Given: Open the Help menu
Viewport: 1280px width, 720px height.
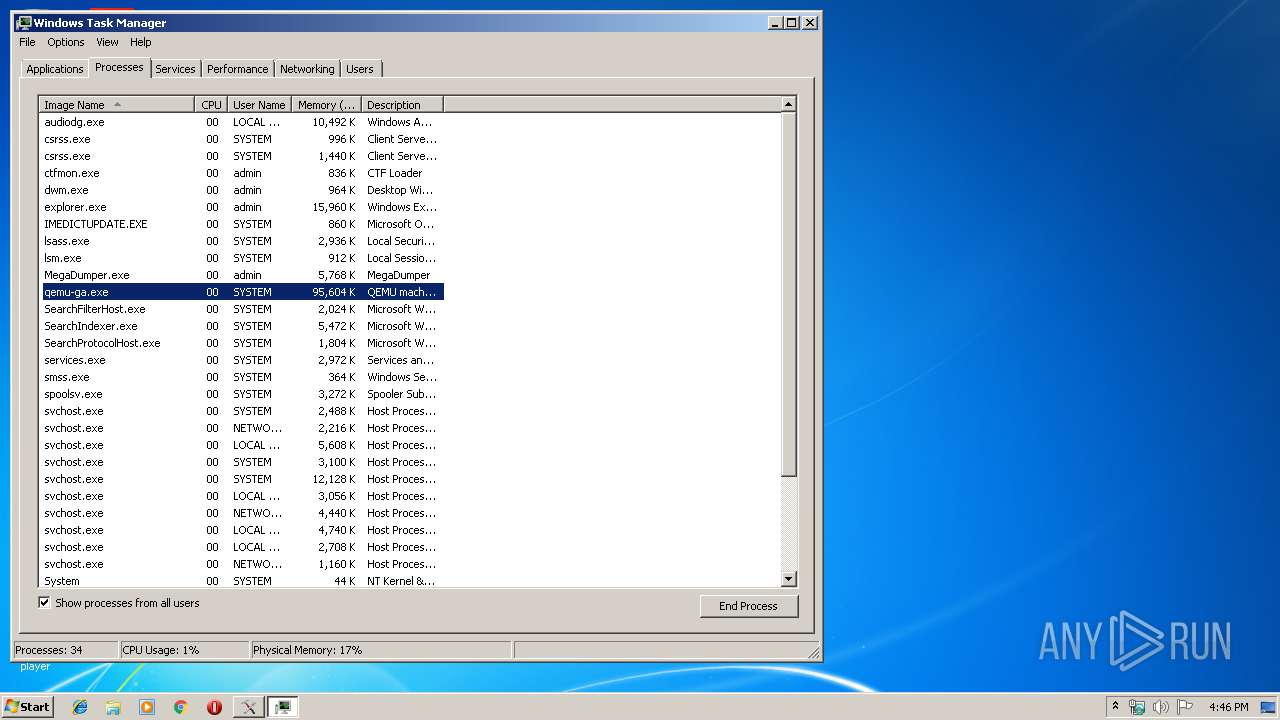Looking at the screenshot, I should pos(141,42).
